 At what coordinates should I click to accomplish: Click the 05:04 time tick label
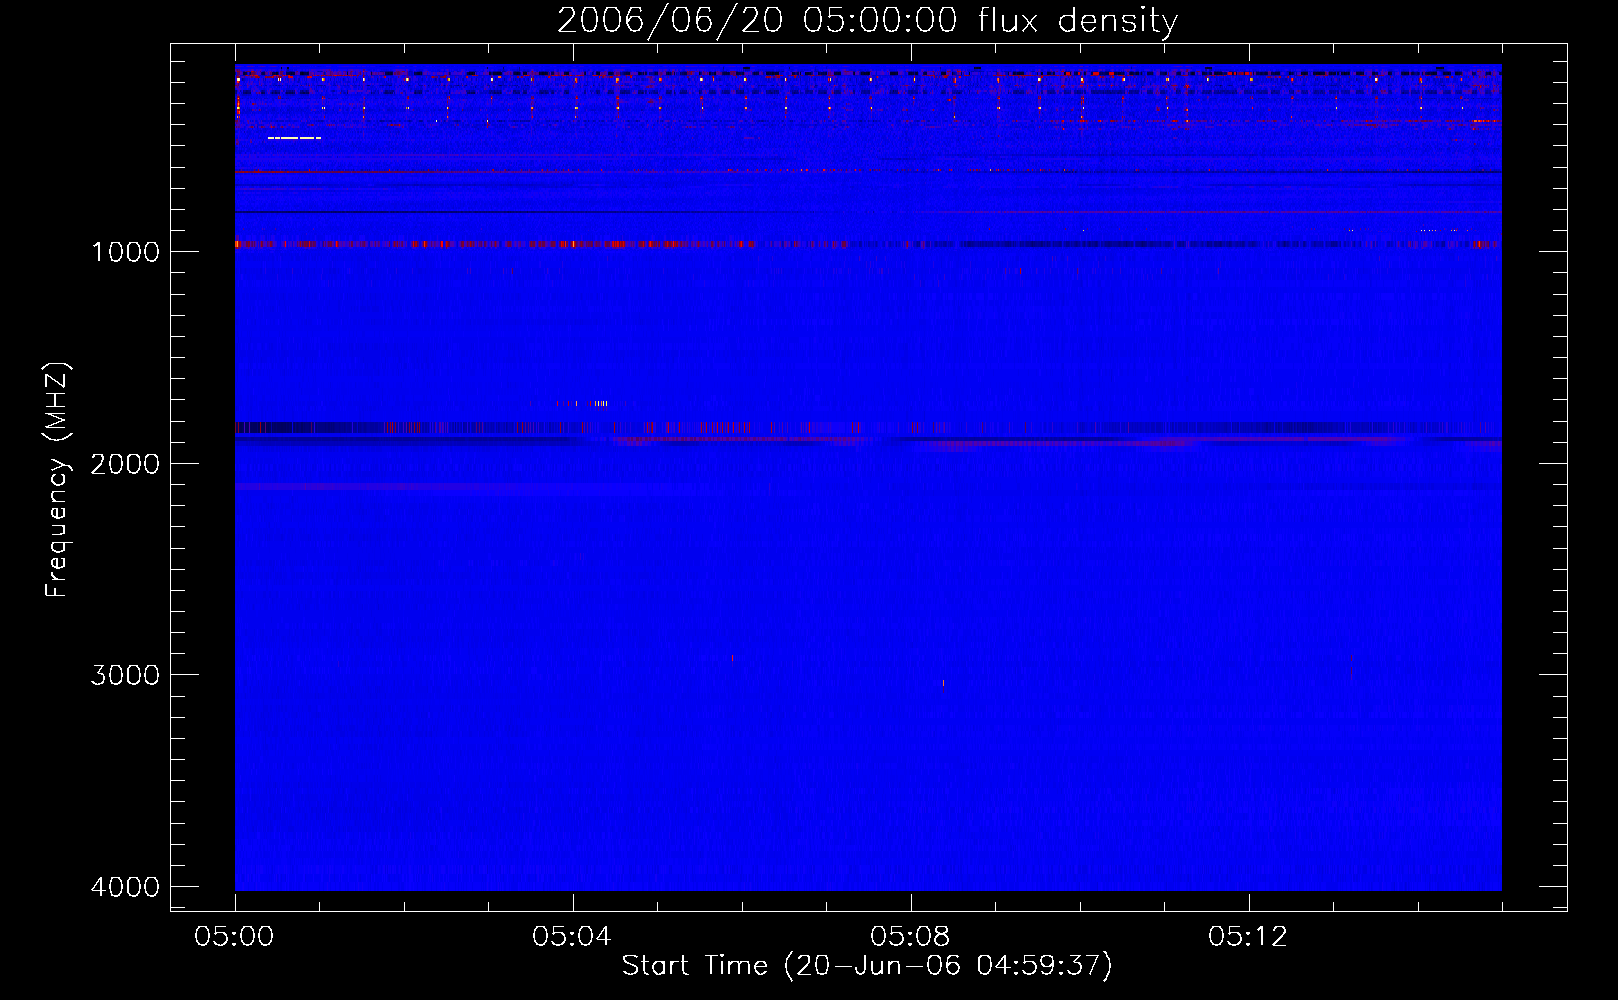pyautogui.click(x=572, y=937)
